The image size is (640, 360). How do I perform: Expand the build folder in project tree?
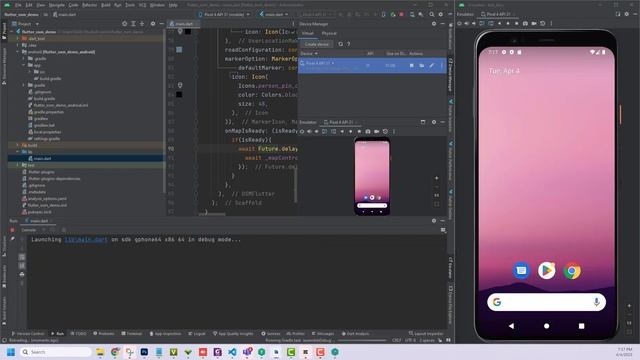click(x=18, y=145)
